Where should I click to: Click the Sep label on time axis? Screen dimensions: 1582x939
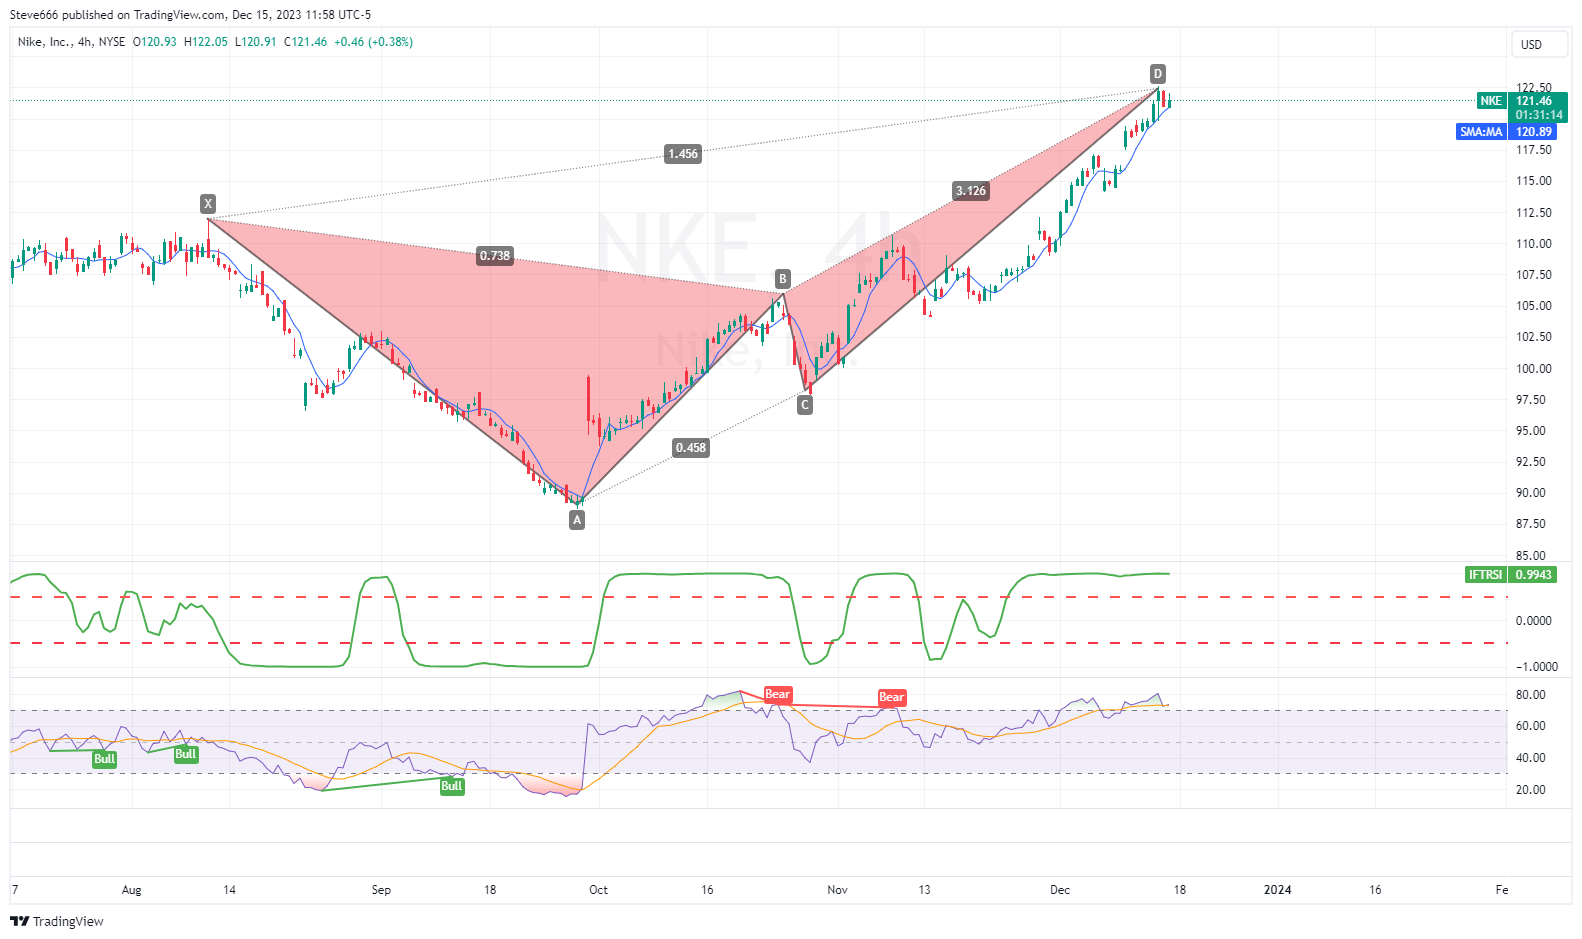pyautogui.click(x=381, y=890)
